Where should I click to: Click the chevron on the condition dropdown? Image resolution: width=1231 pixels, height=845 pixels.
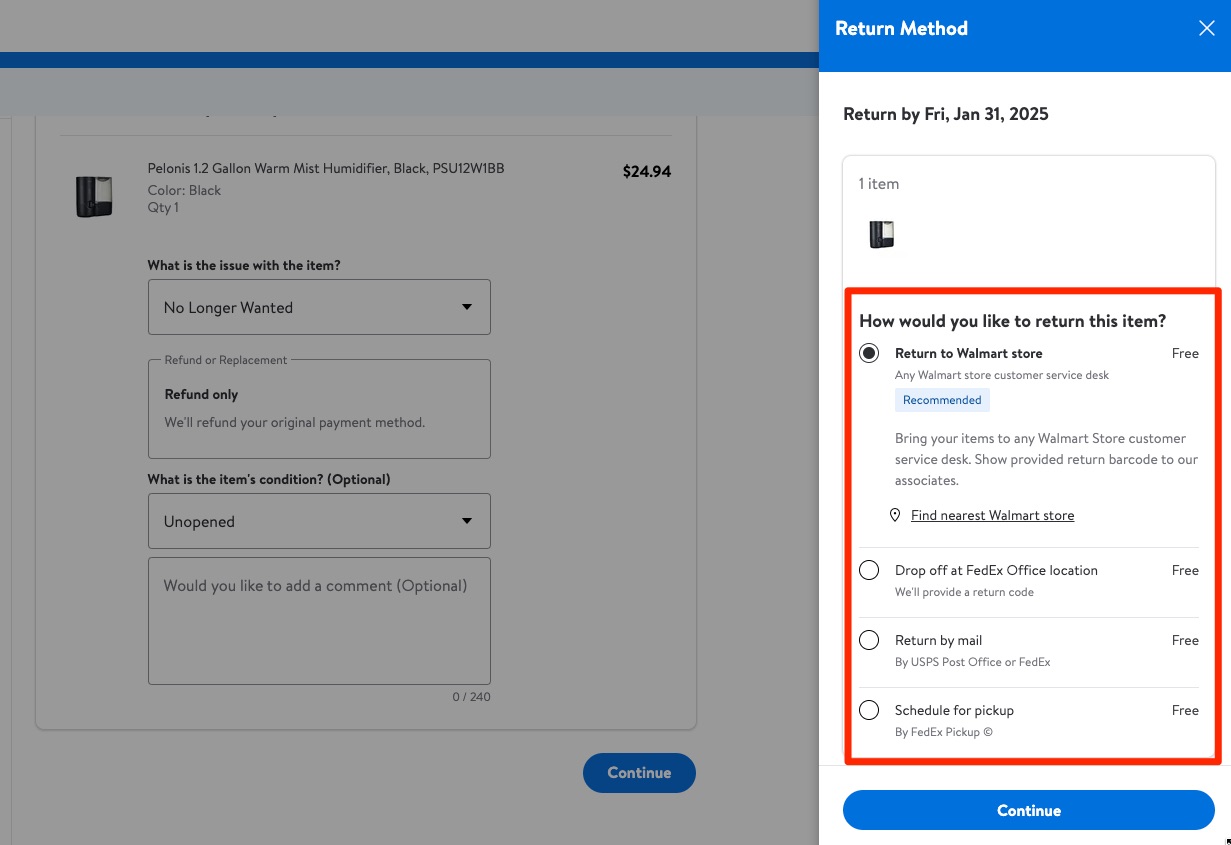[466, 521]
